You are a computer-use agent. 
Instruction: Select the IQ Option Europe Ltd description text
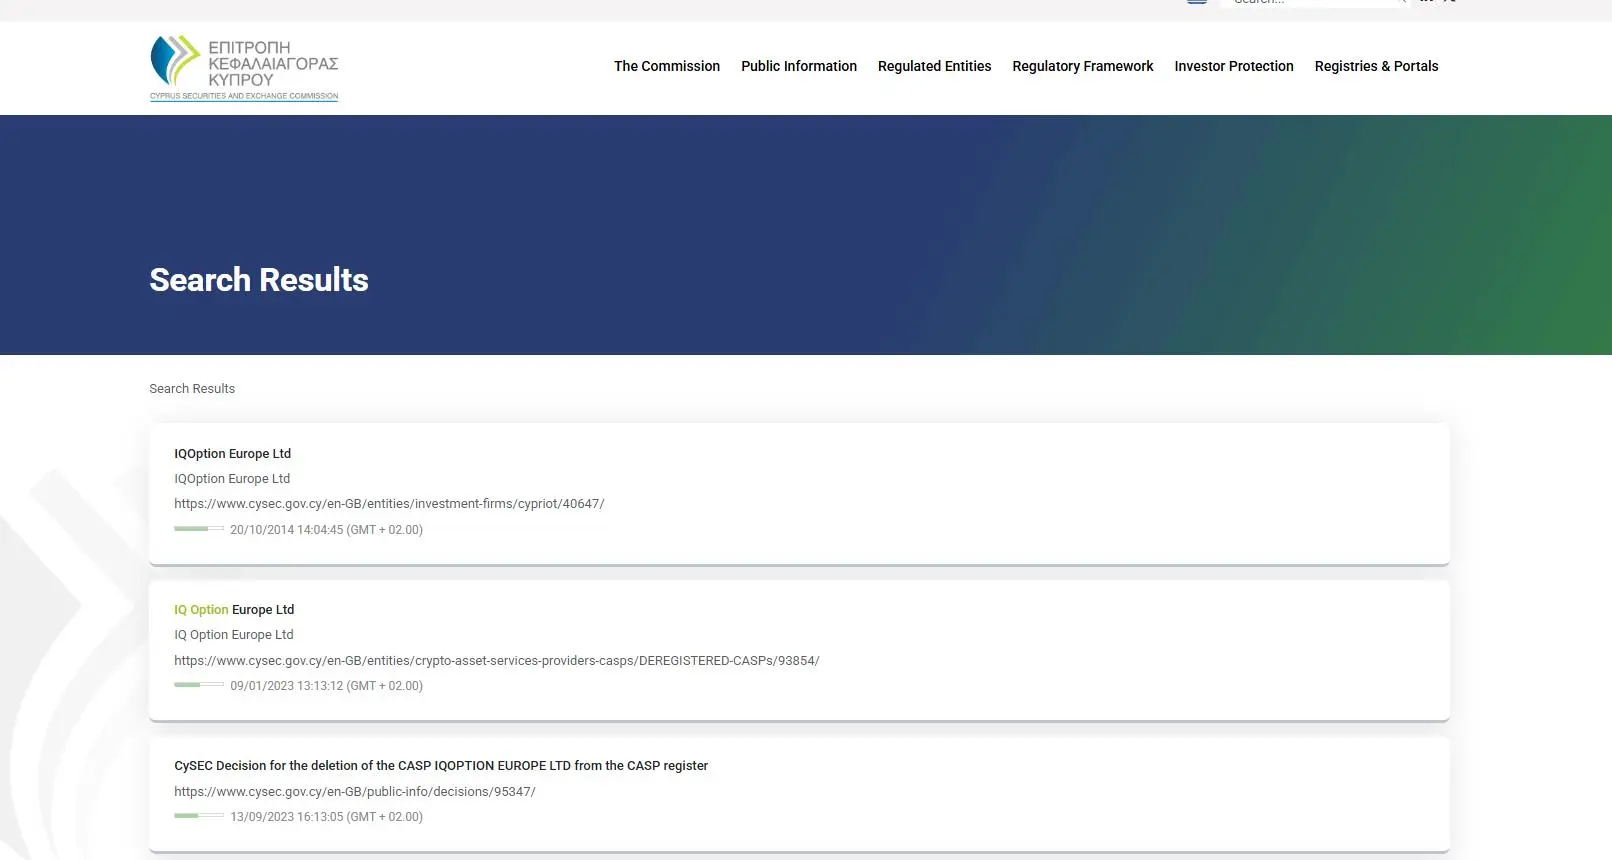(x=234, y=635)
